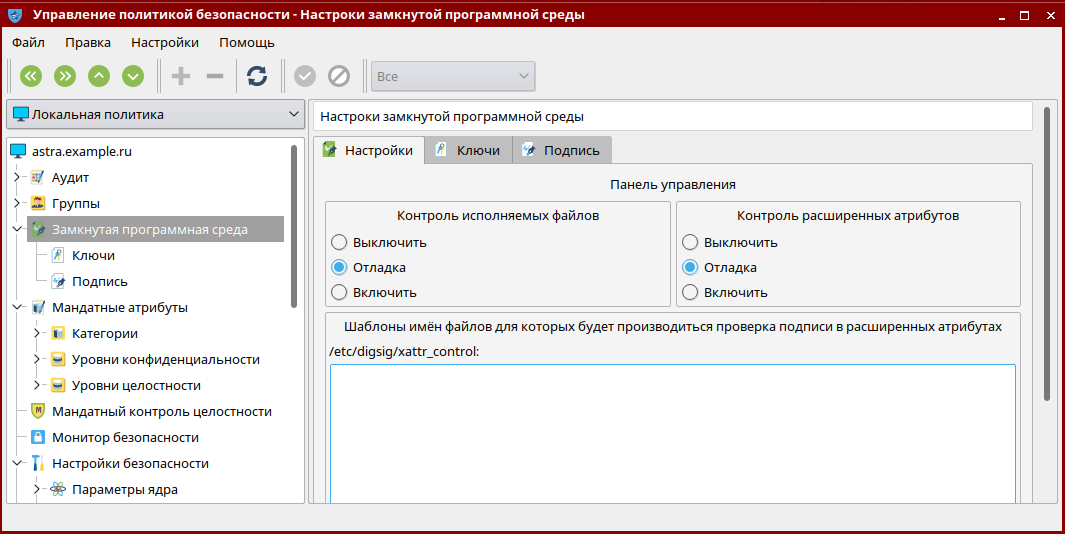Click the Мандатный контроль целостности shield icon
This screenshot has height=534, width=1065.
tap(38, 411)
